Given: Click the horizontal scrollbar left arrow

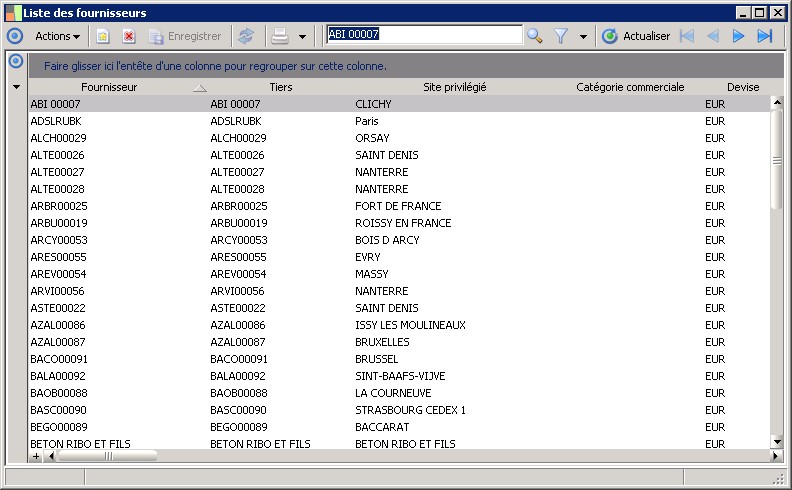Looking at the screenshot, I should click(51, 456).
